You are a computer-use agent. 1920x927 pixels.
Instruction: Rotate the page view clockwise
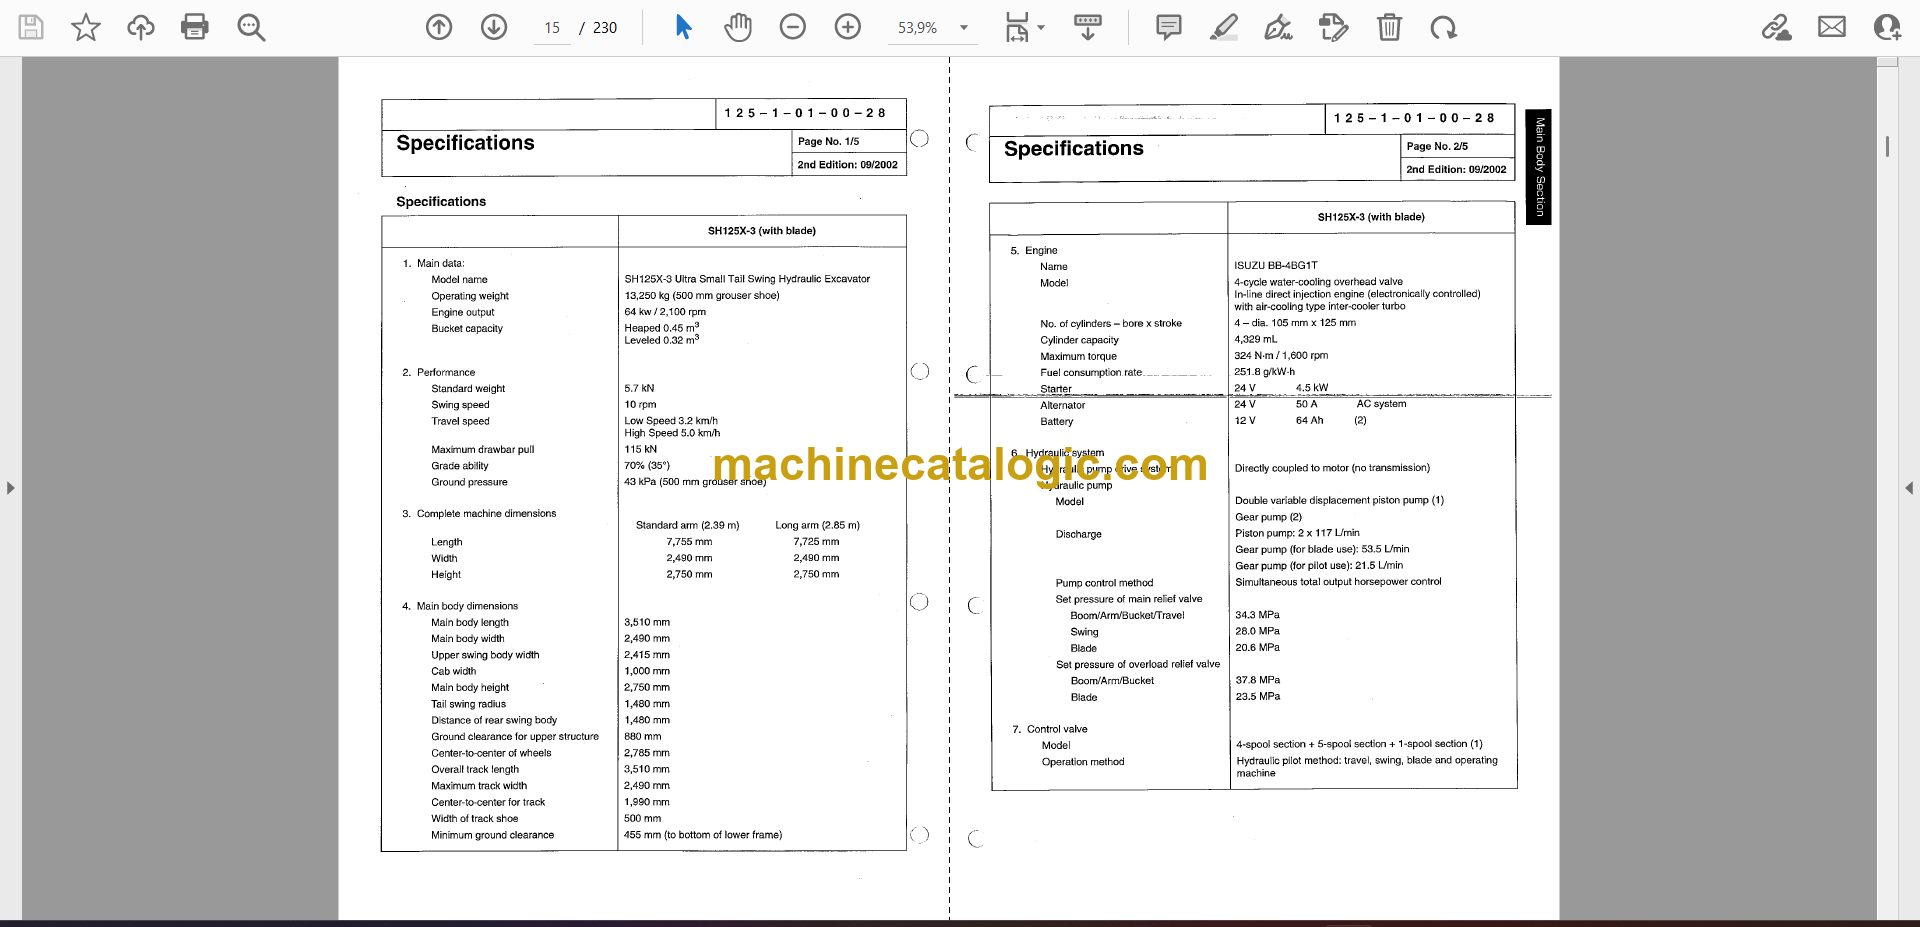1443,27
